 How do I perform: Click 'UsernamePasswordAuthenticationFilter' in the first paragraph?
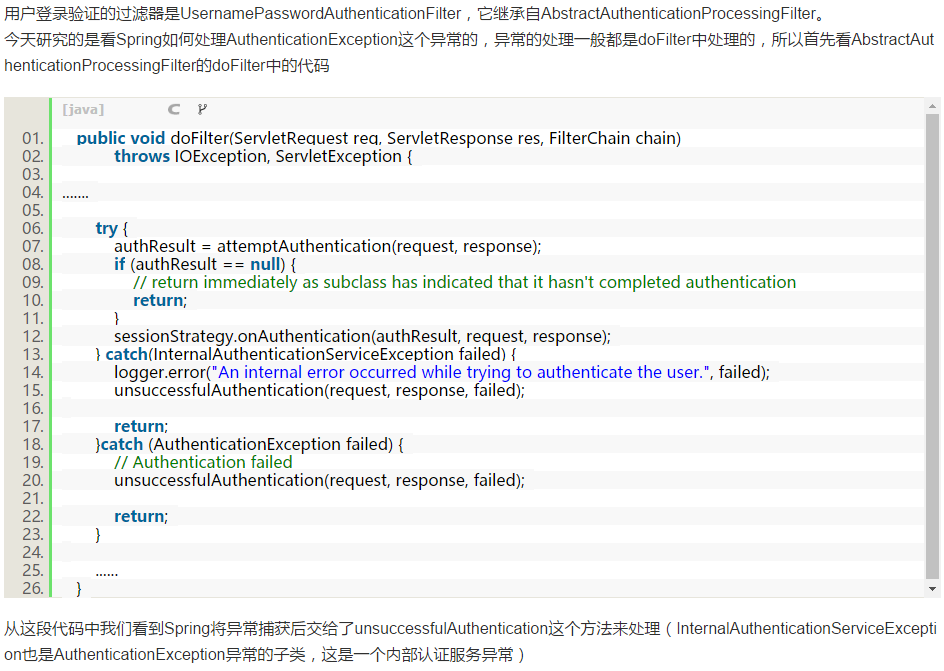tap(320, 14)
